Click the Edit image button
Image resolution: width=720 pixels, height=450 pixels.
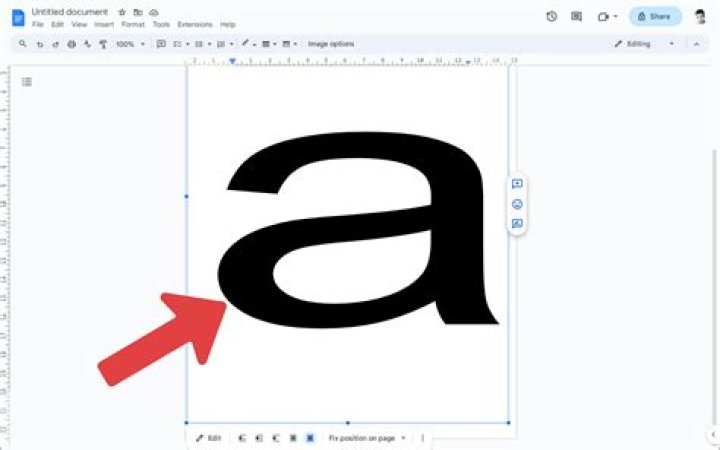pos(208,438)
